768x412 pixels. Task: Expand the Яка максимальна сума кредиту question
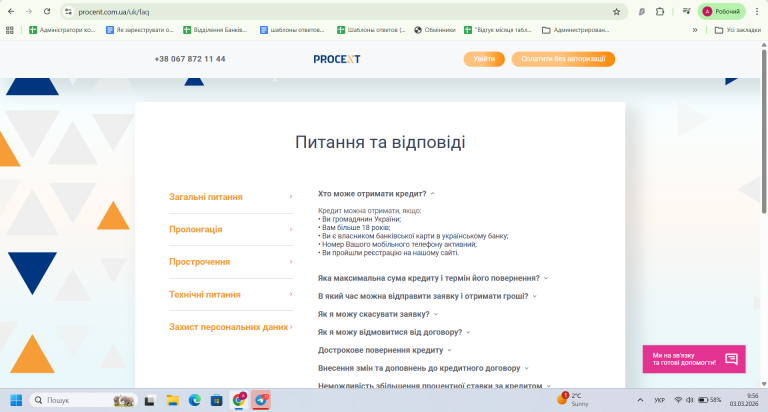coord(432,278)
